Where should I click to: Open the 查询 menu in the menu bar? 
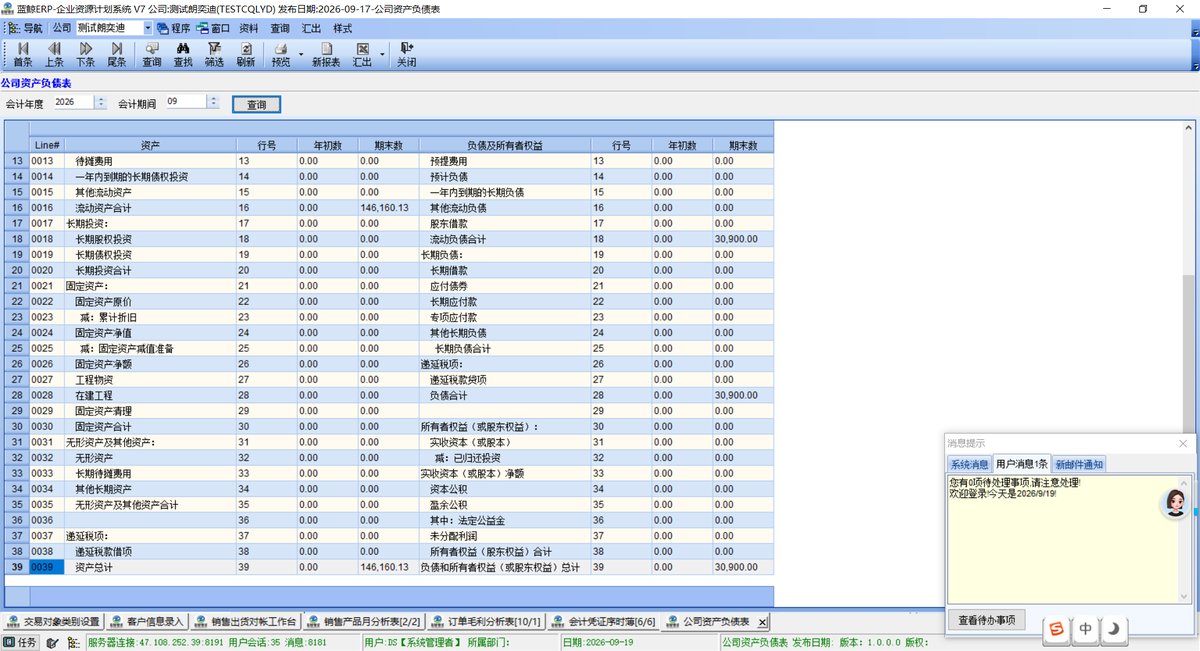(281, 29)
